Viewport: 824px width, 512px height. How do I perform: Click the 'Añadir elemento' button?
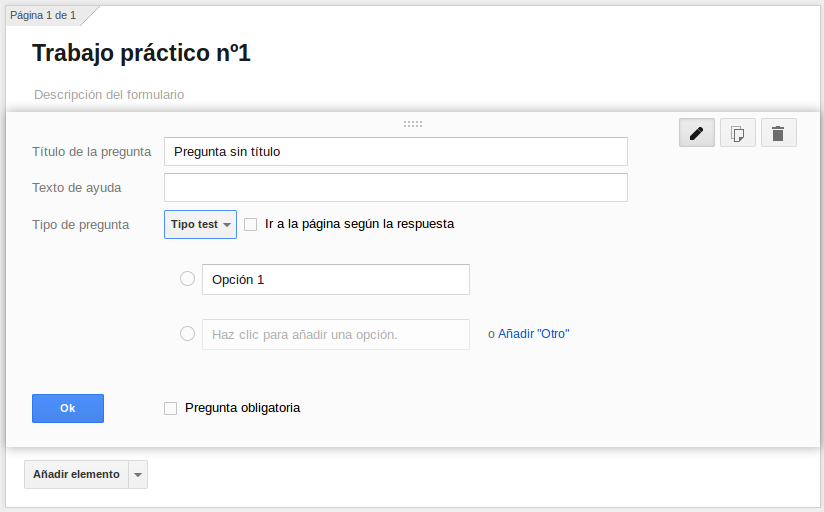tap(76, 474)
